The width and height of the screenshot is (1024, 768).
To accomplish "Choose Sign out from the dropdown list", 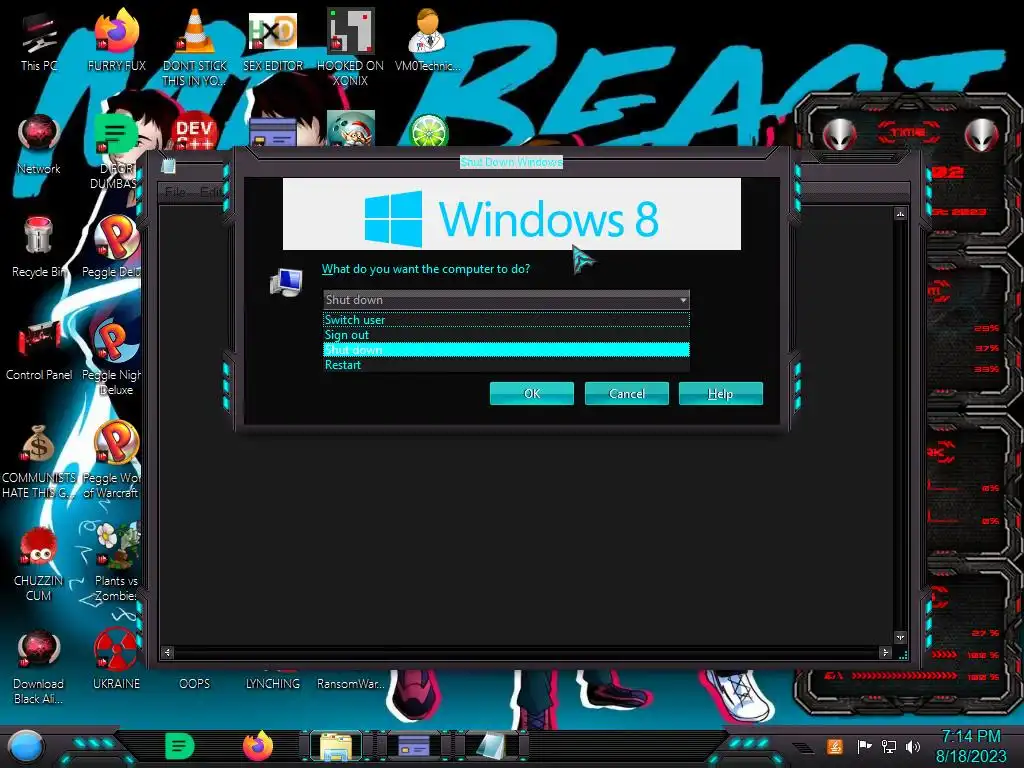I will (506, 334).
